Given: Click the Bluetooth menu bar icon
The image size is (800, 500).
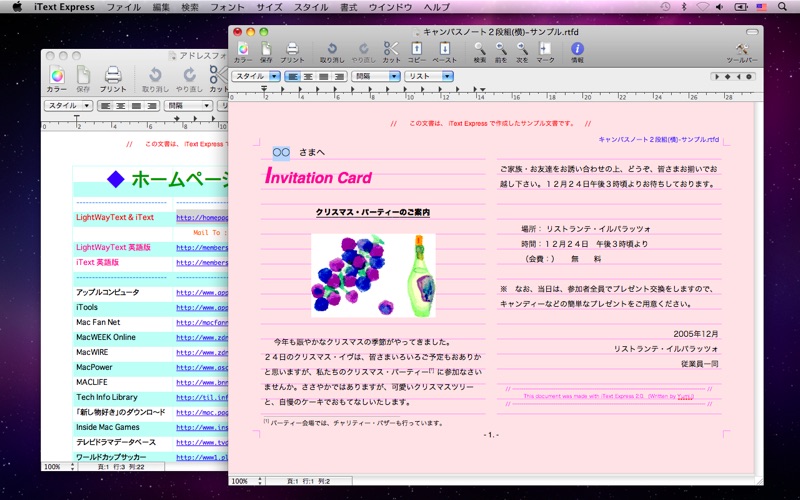Looking at the screenshot, I should click(x=684, y=7).
